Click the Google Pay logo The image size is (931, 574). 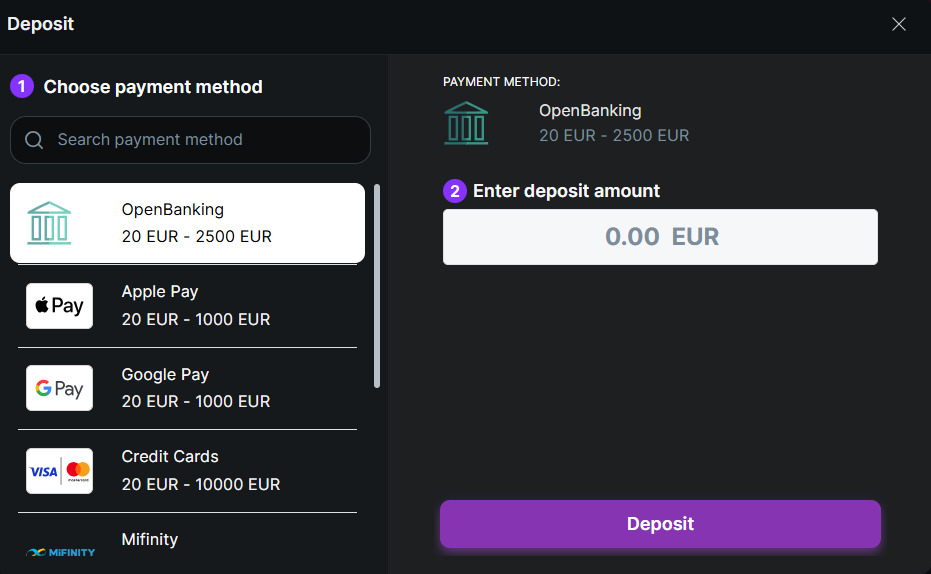(x=59, y=388)
